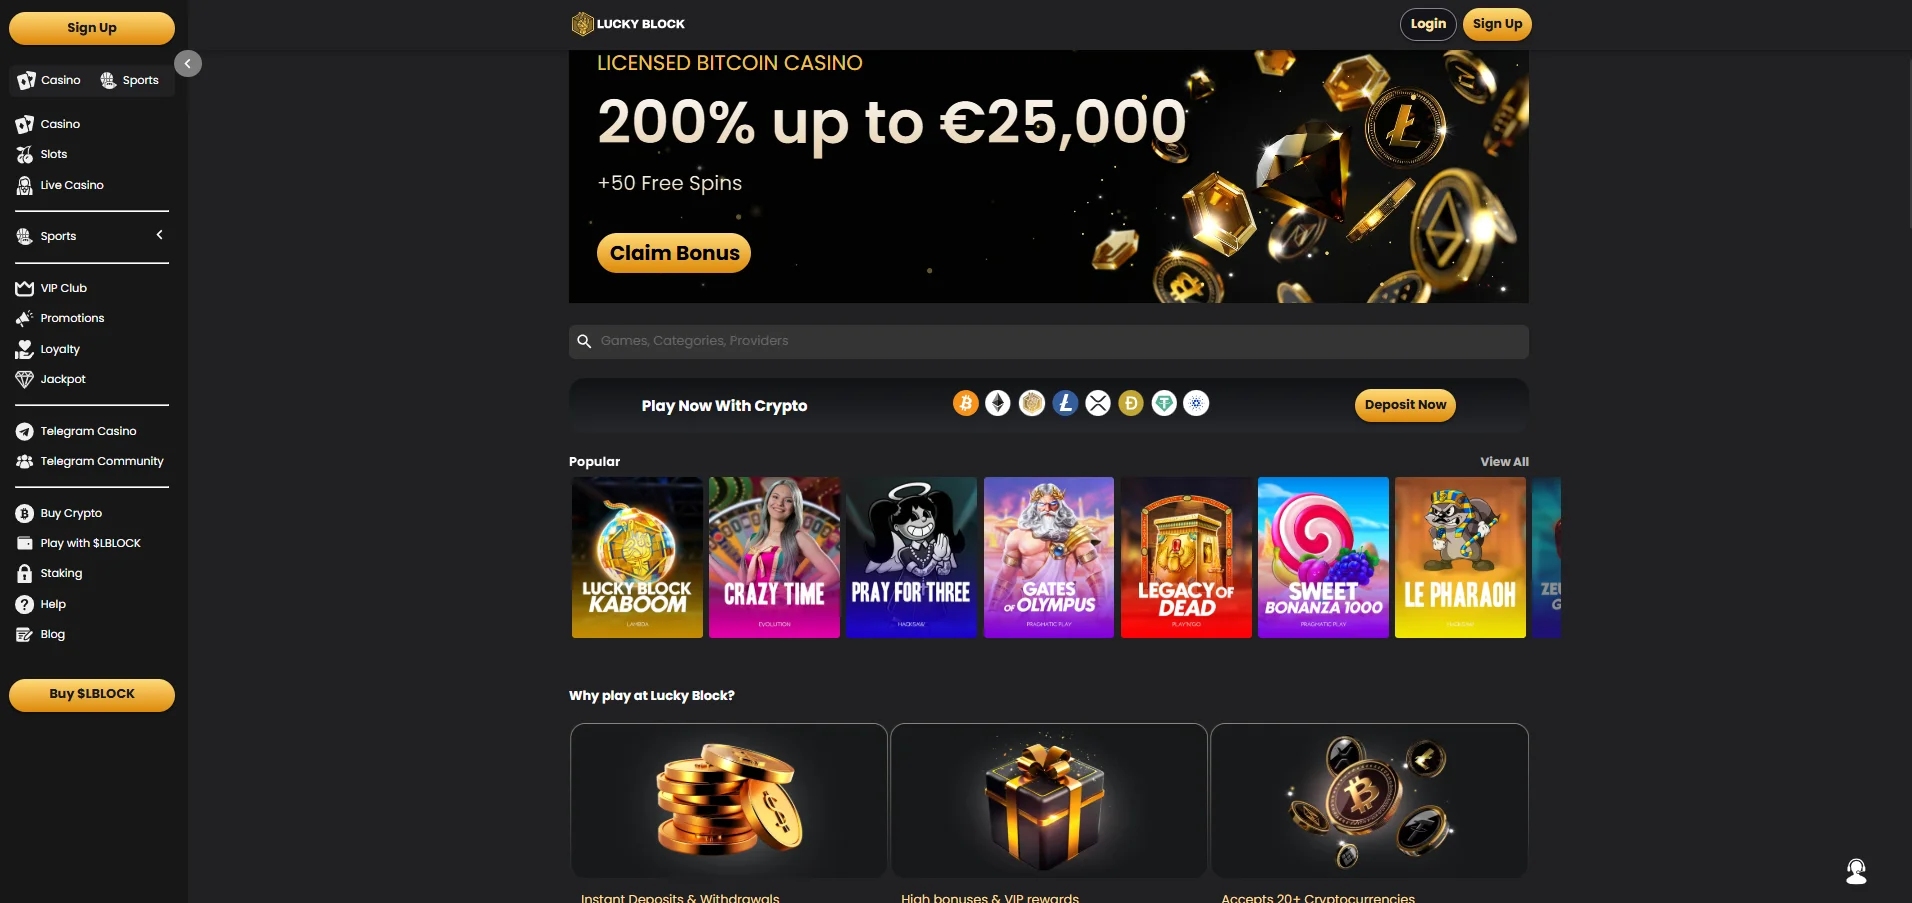Screen dimensions: 1912x903
Task: Click the Deposit Now button
Action: coord(1405,405)
